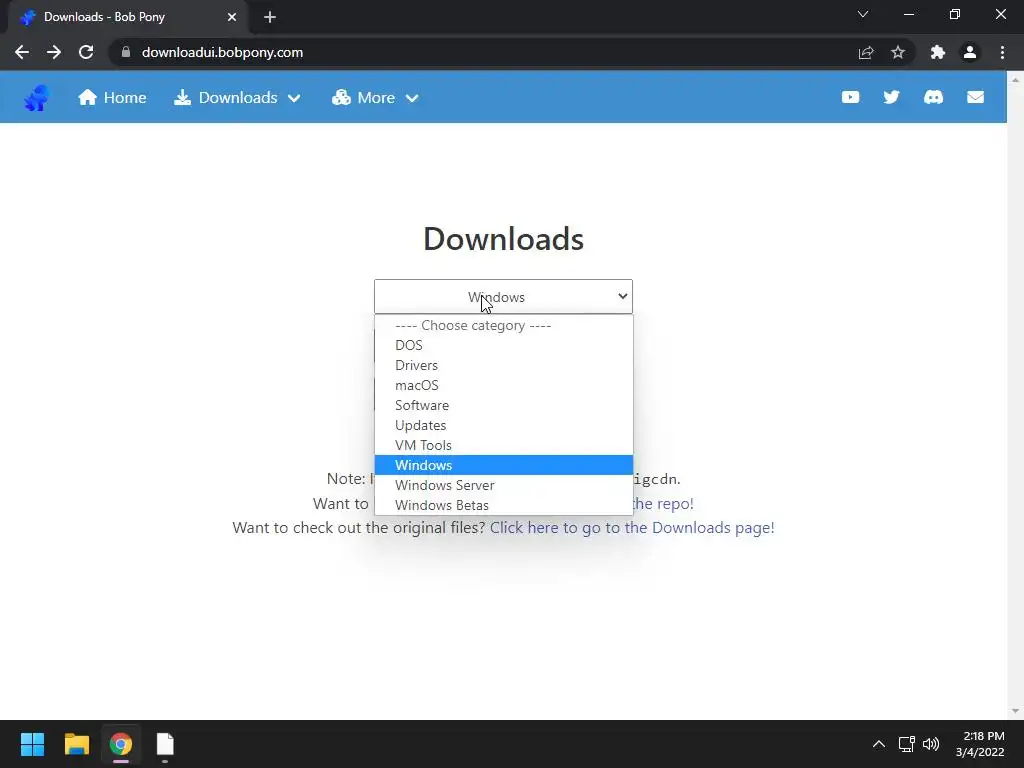Select the Downloads - Bob Pony tab

pyautogui.click(x=127, y=17)
